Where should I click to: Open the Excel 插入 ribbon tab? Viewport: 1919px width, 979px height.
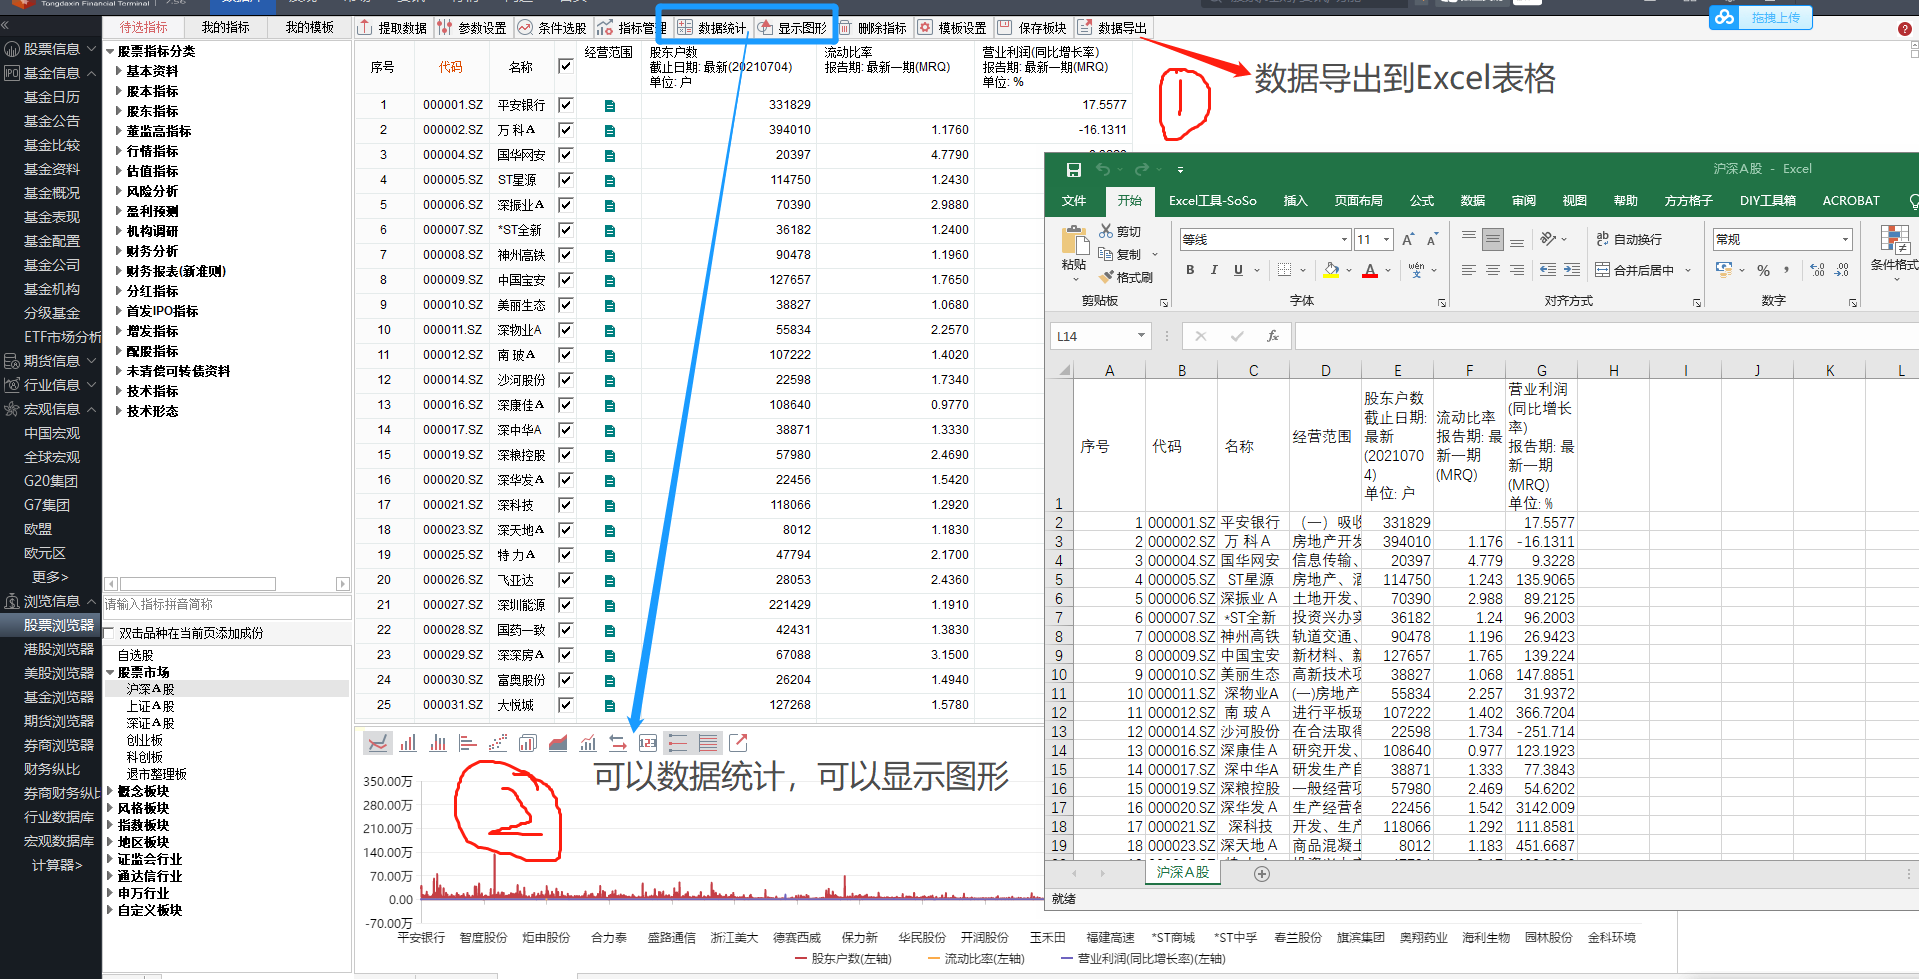pos(1295,201)
